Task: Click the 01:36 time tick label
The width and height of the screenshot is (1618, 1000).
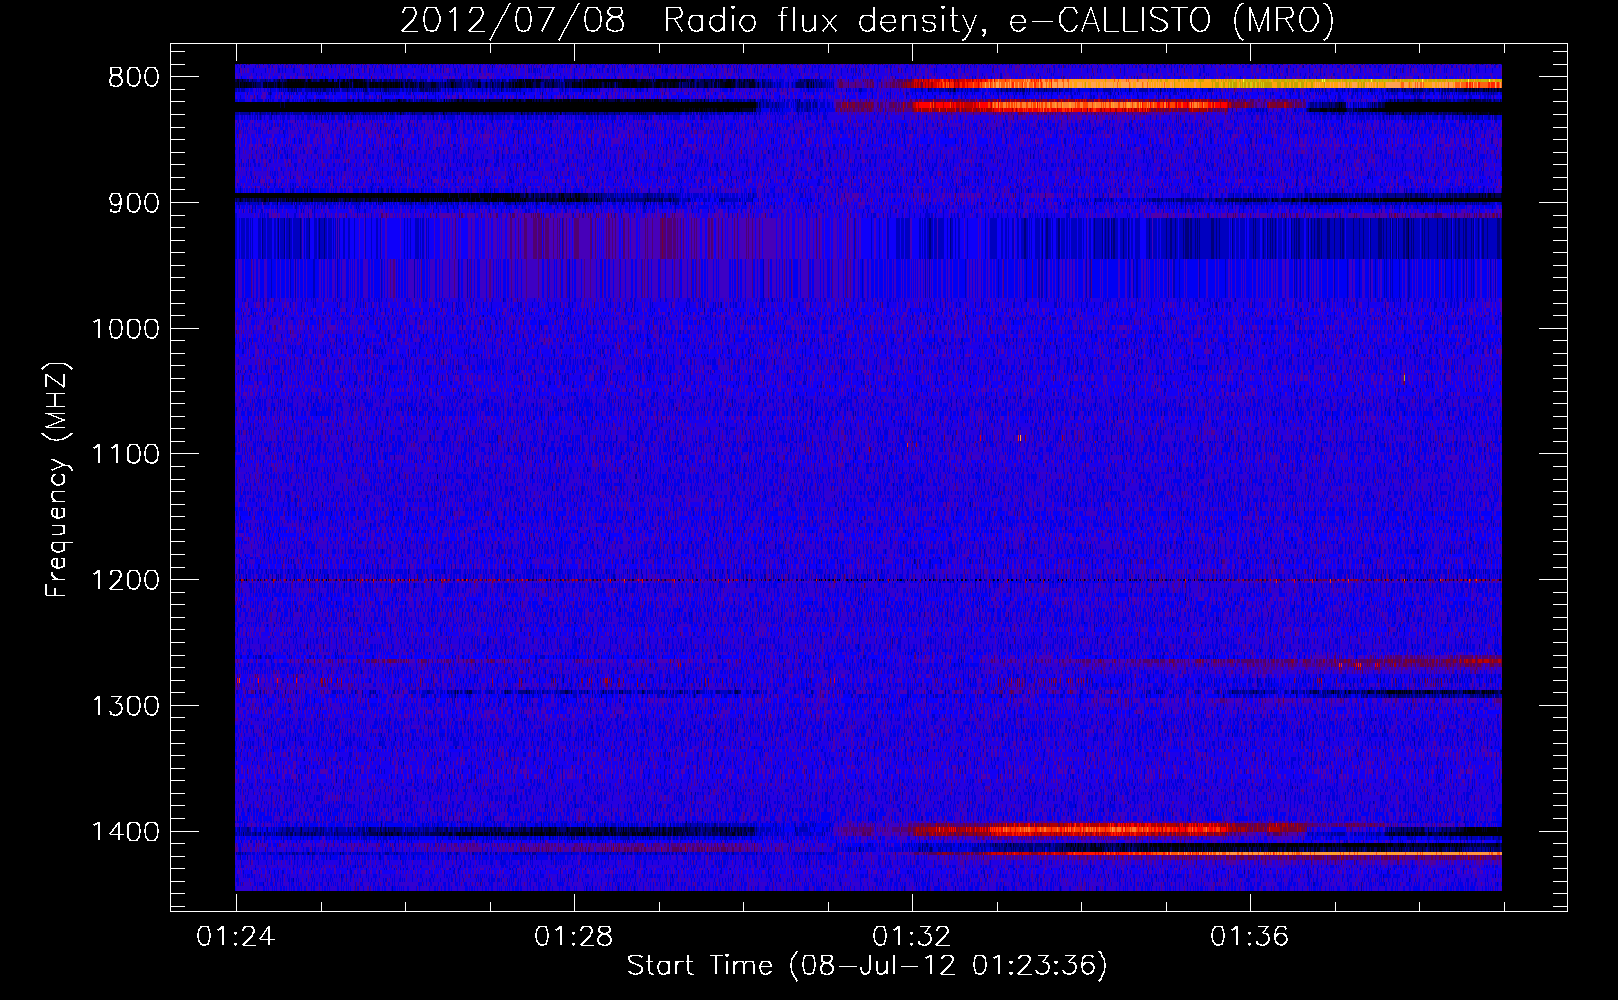Action: tap(1250, 937)
